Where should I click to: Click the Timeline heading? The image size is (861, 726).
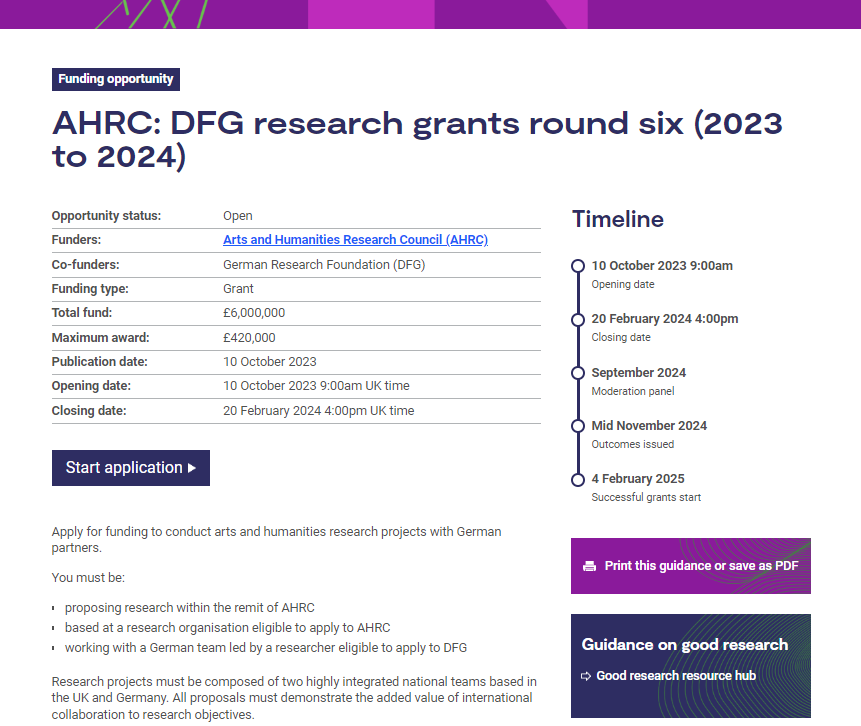(618, 219)
